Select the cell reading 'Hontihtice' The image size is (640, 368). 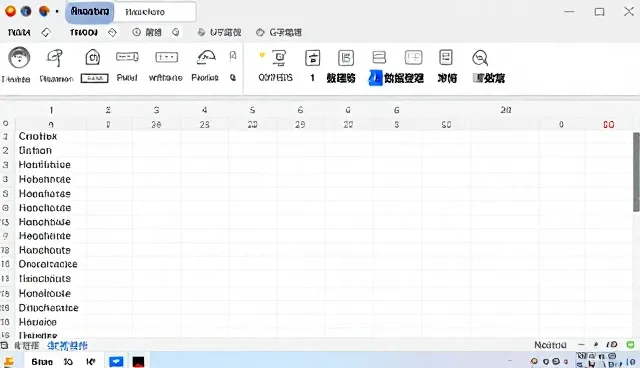[51, 165]
